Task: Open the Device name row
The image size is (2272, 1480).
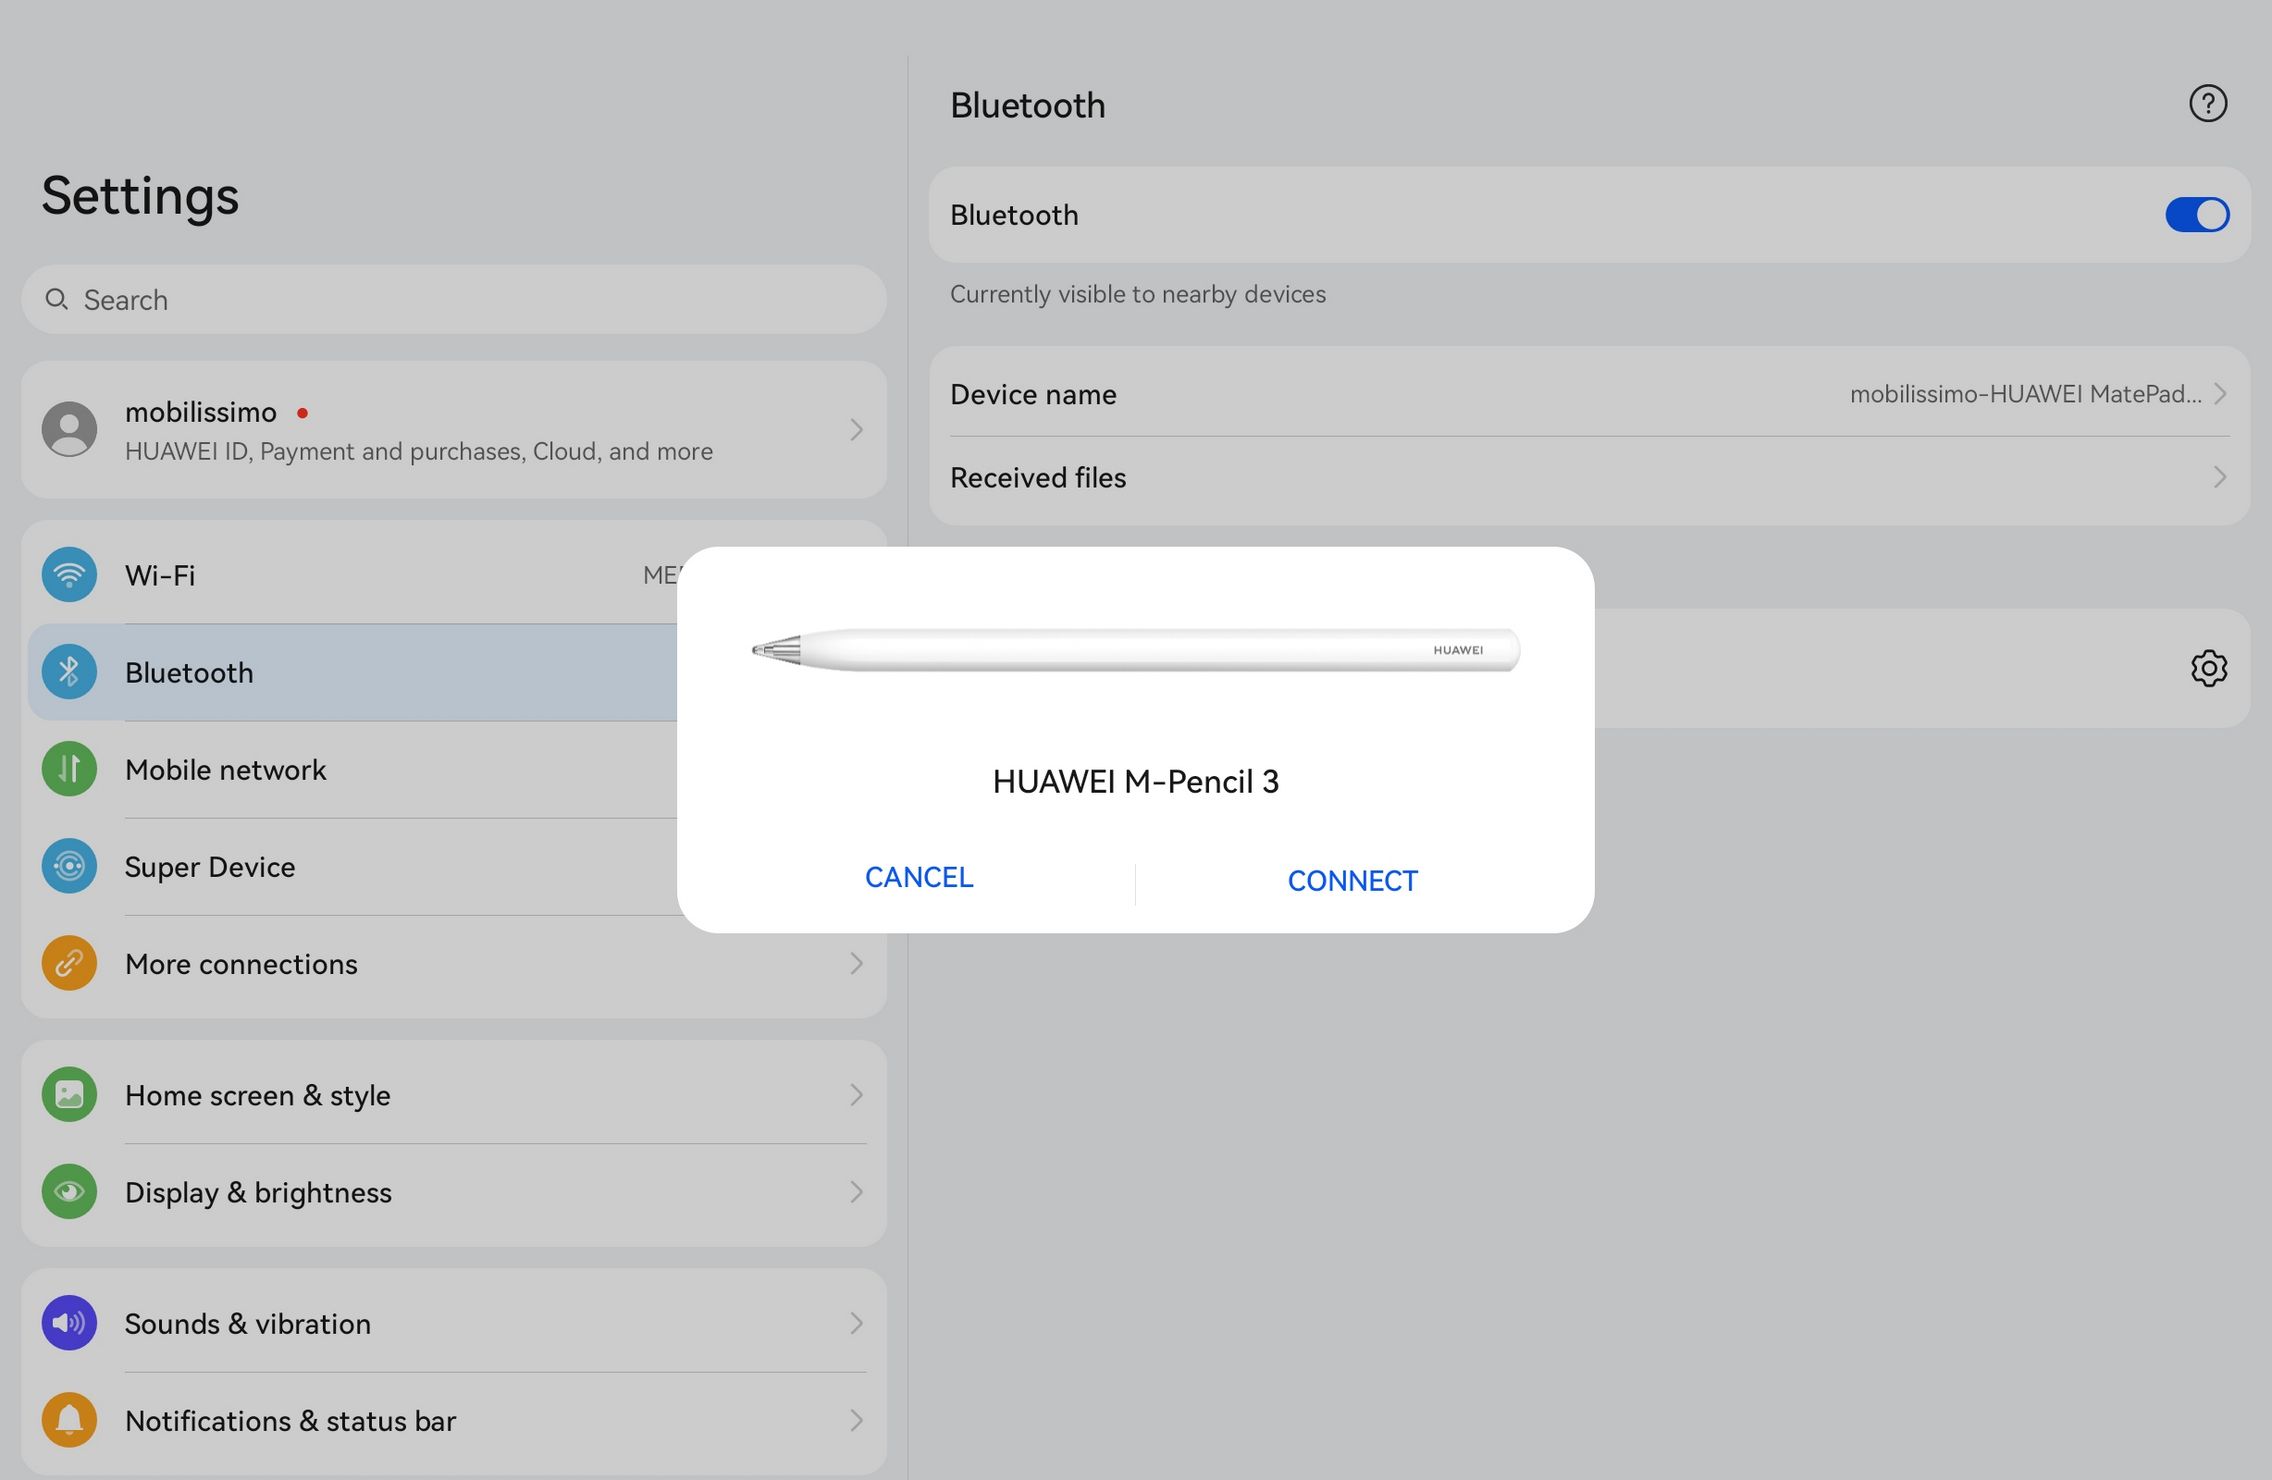Action: pyautogui.click(x=1589, y=394)
